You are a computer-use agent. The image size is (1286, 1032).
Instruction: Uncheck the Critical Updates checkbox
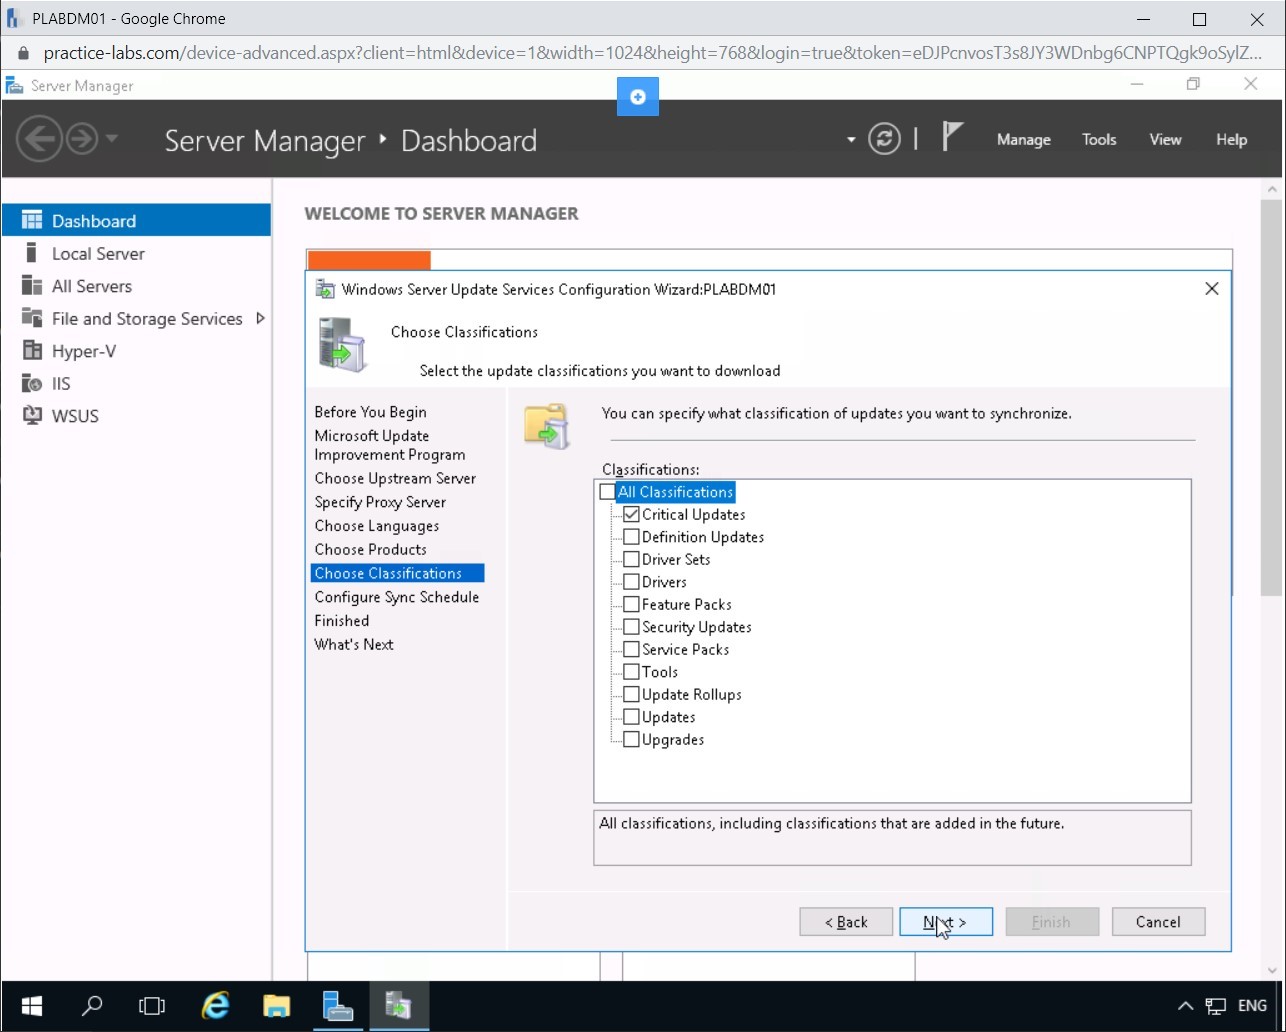click(631, 515)
